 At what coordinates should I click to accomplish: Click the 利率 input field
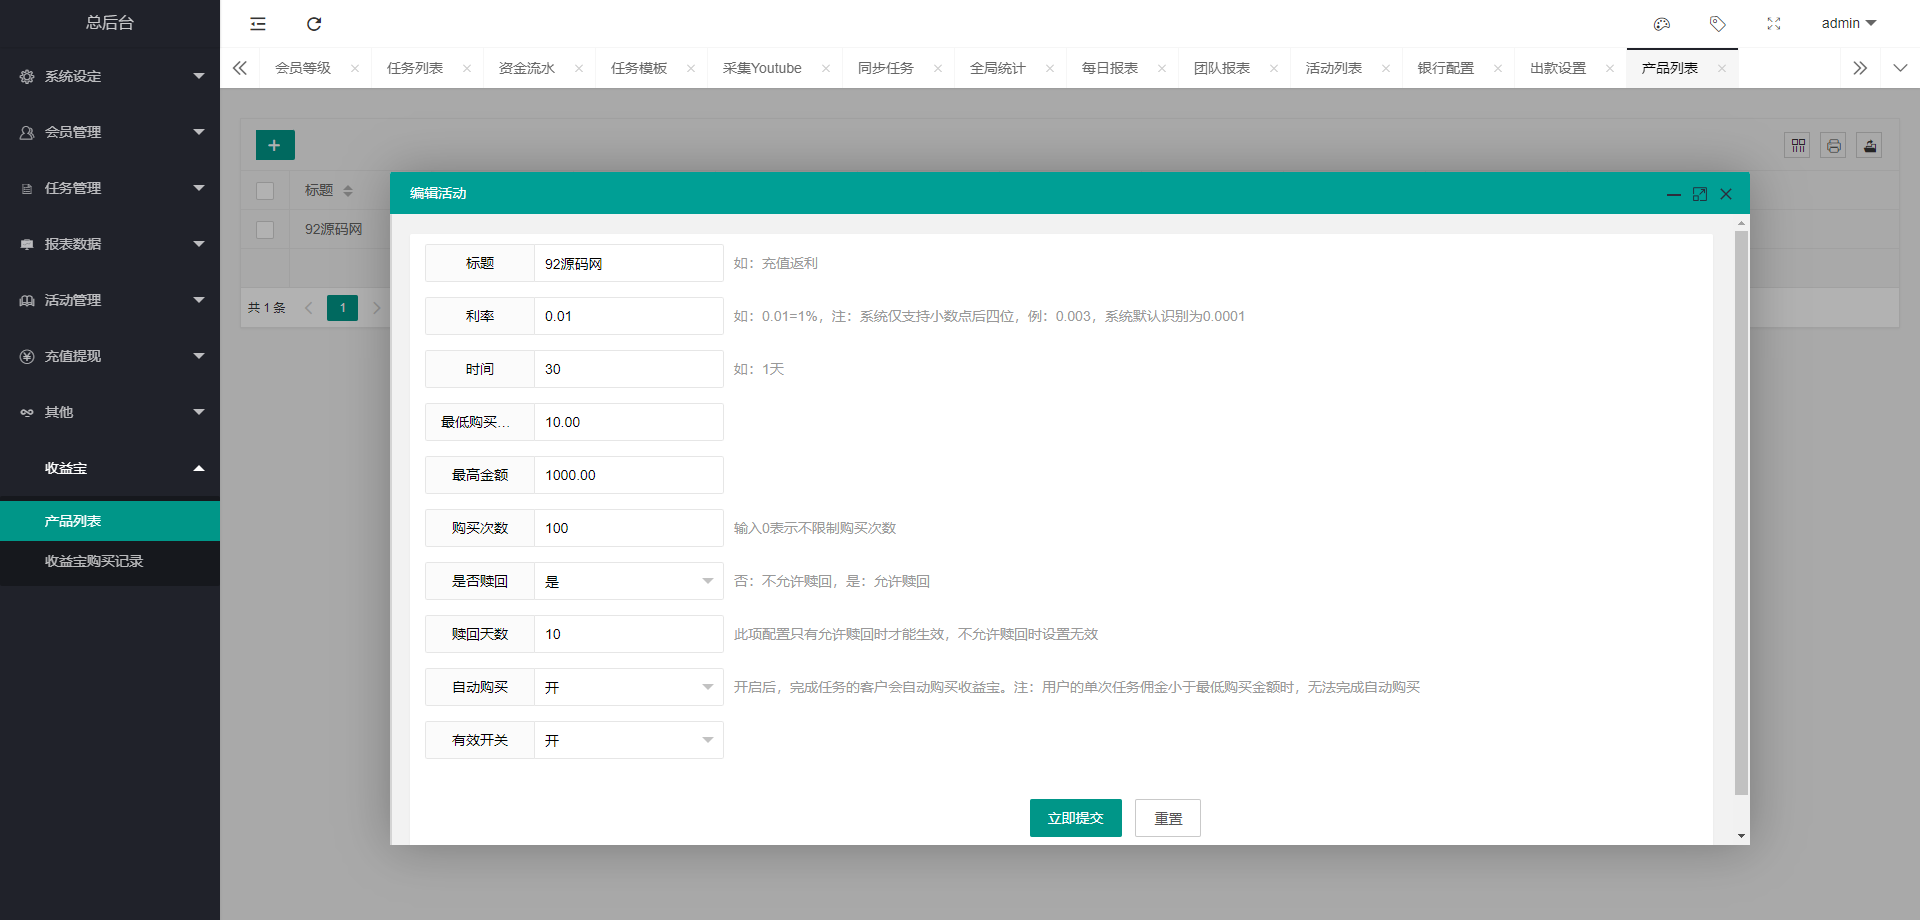[628, 316]
